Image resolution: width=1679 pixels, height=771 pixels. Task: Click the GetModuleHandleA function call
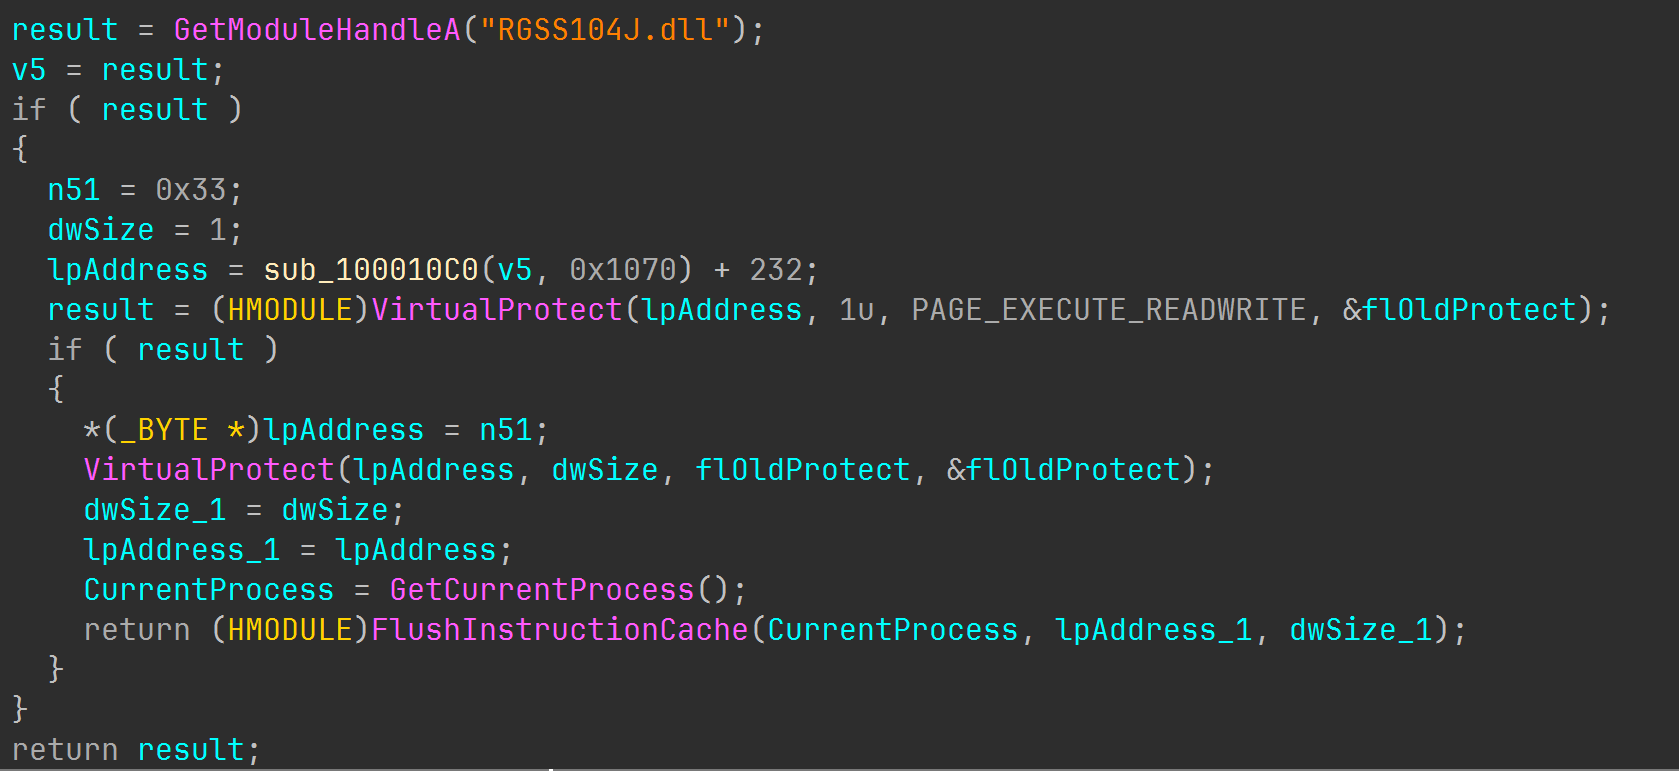(x=316, y=30)
